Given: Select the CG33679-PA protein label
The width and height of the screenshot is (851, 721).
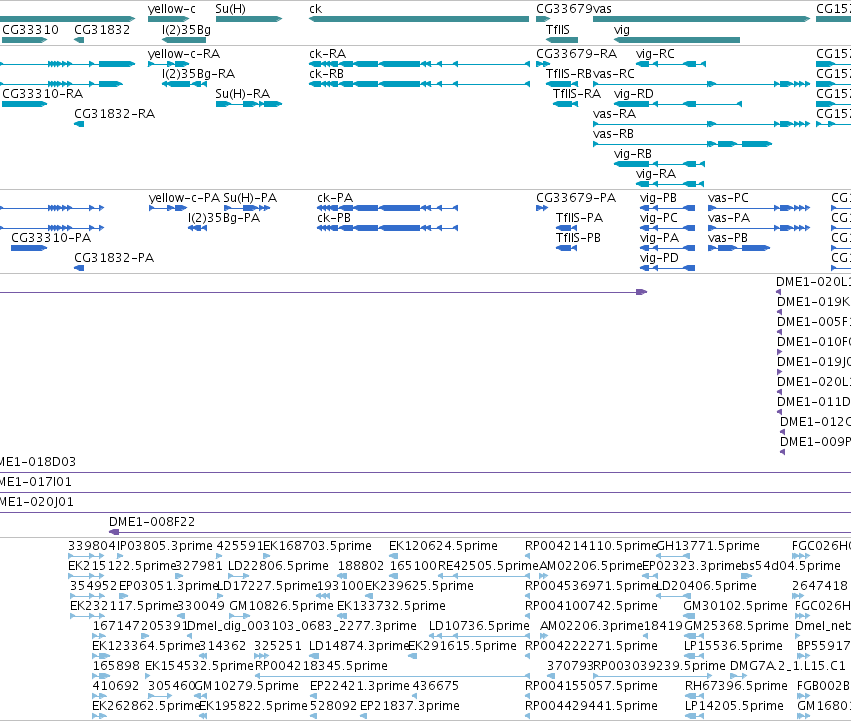Looking at the screenshot, I should point(576,198).
